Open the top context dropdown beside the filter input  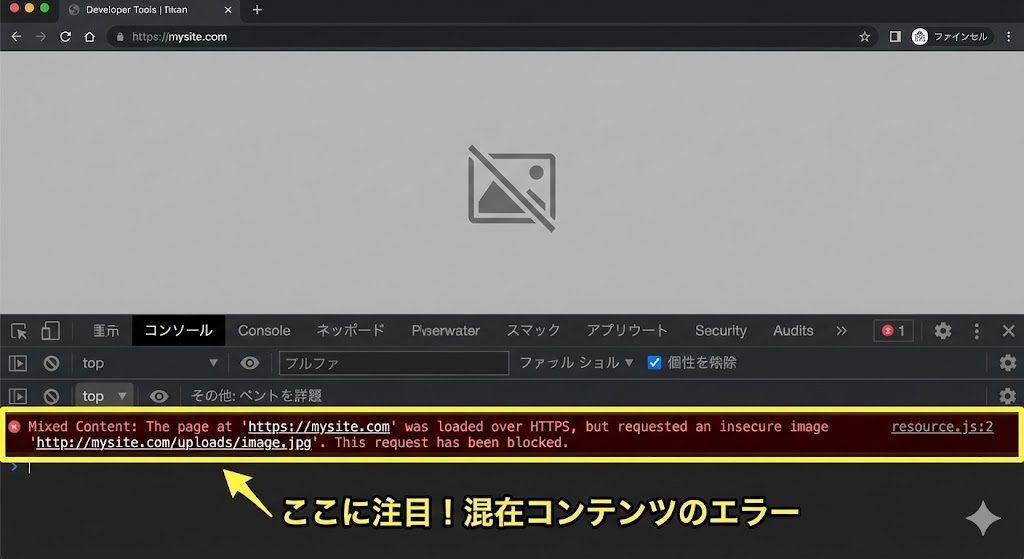coord(149,363)
